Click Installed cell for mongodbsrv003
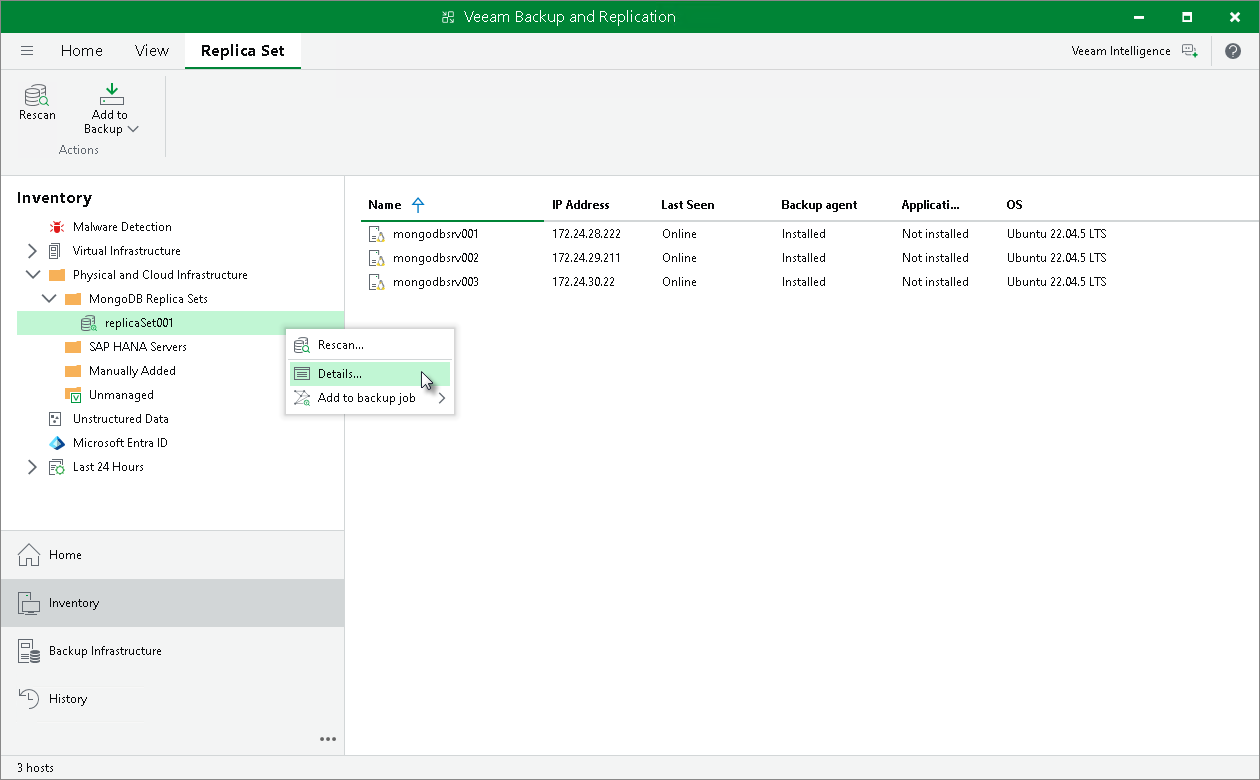1260x780 pixels. click(x=804, y=282)
